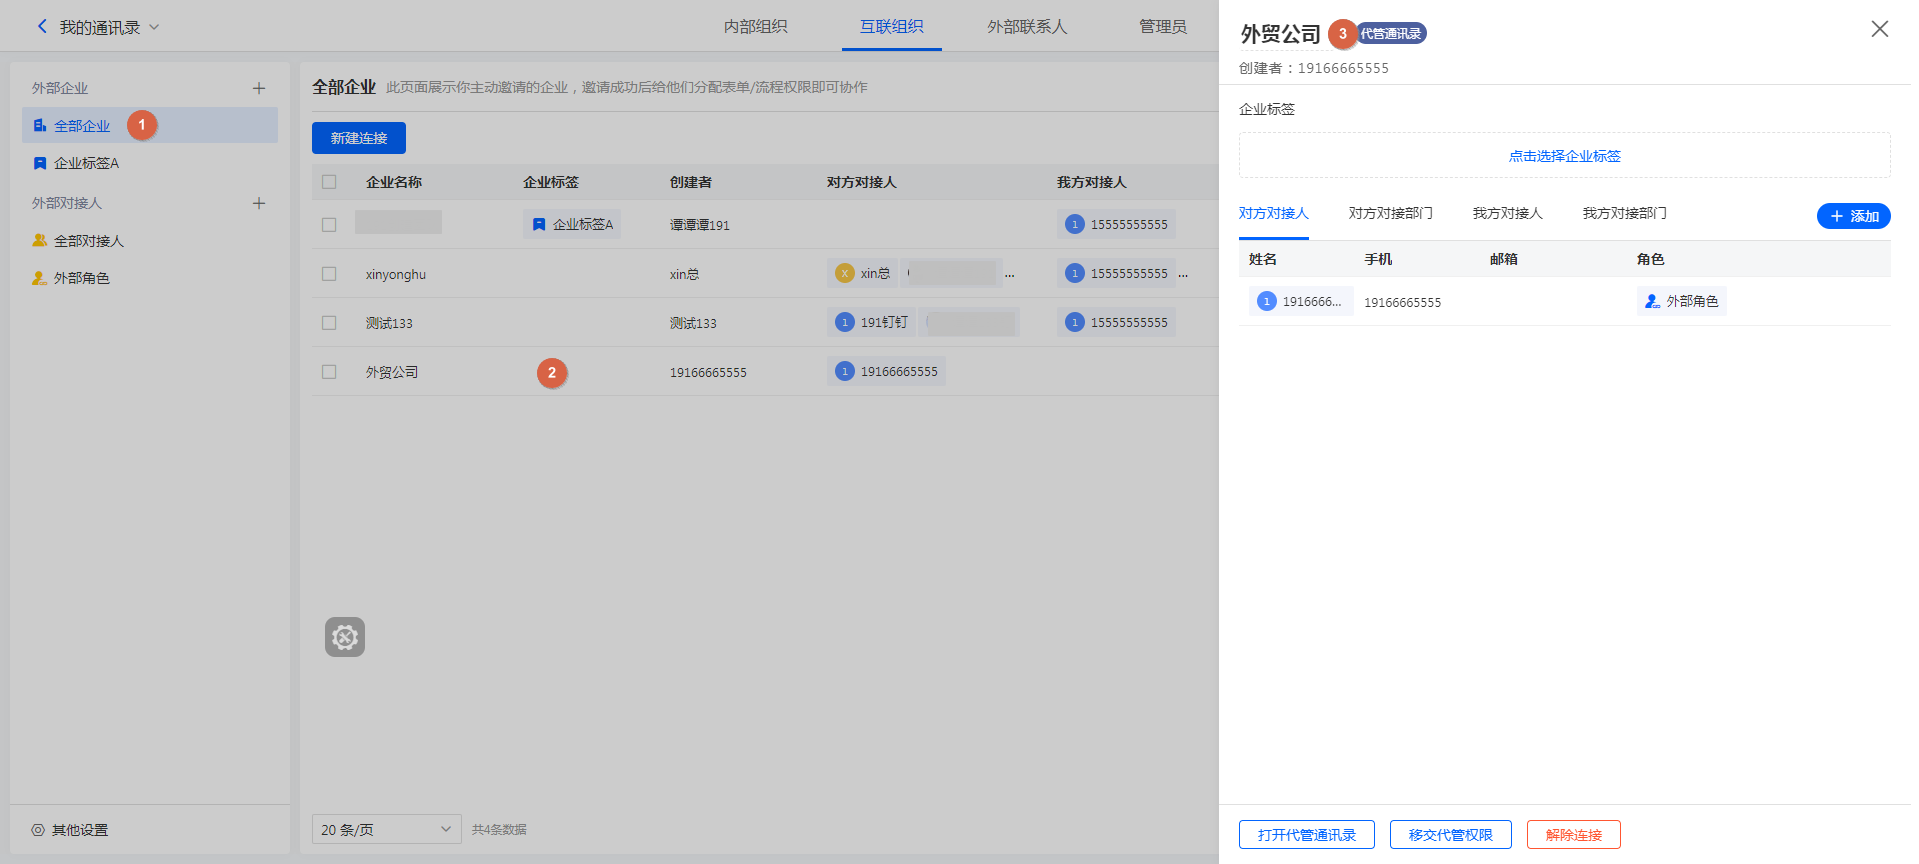Viewport: 1919px width, 864px height.
Task: Open the 20 条/页 page size dropdown
Action: tap(386, 829)
